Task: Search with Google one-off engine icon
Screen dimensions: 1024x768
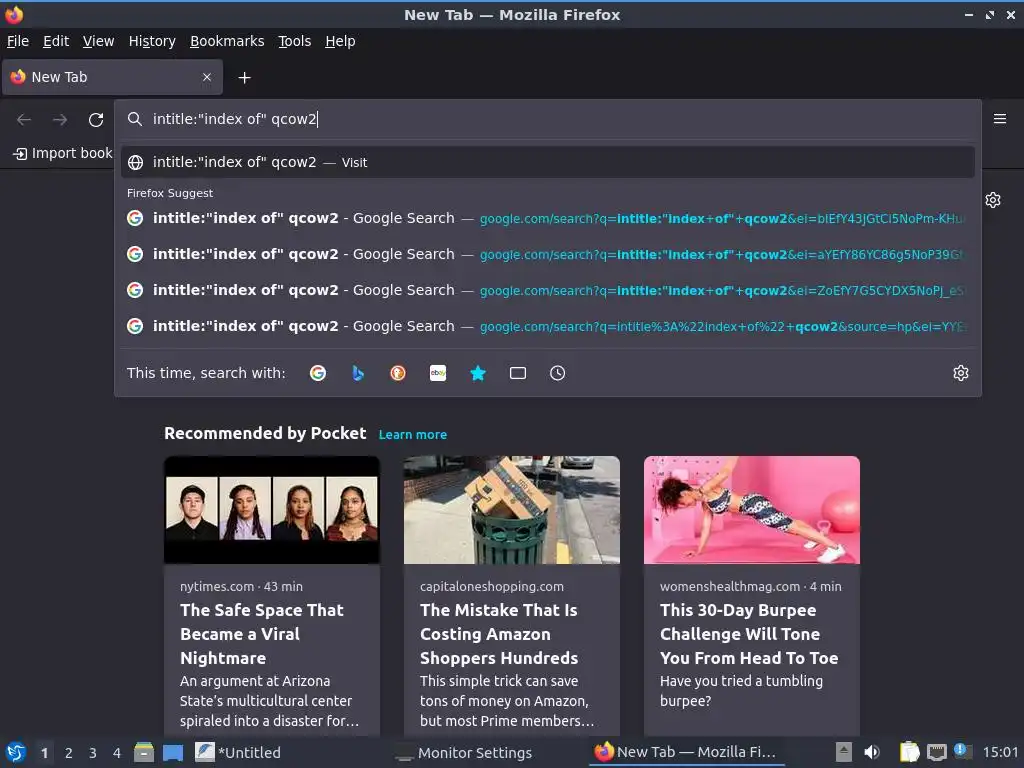Action: (x=318, y=373)
